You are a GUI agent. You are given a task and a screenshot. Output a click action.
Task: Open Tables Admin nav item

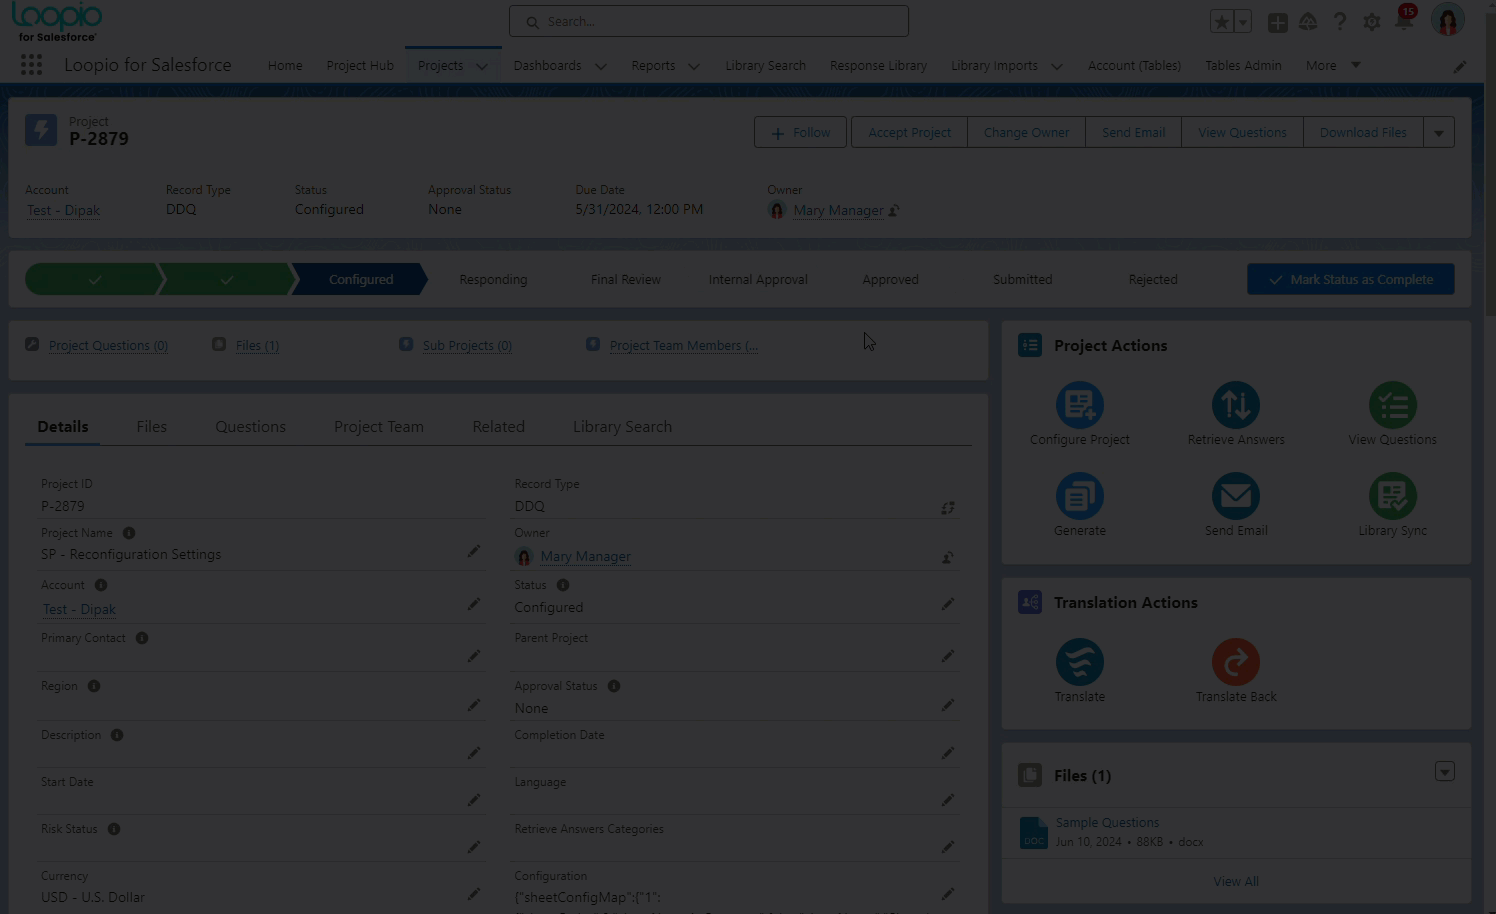pyautogui.click(x=1243, y=66)
